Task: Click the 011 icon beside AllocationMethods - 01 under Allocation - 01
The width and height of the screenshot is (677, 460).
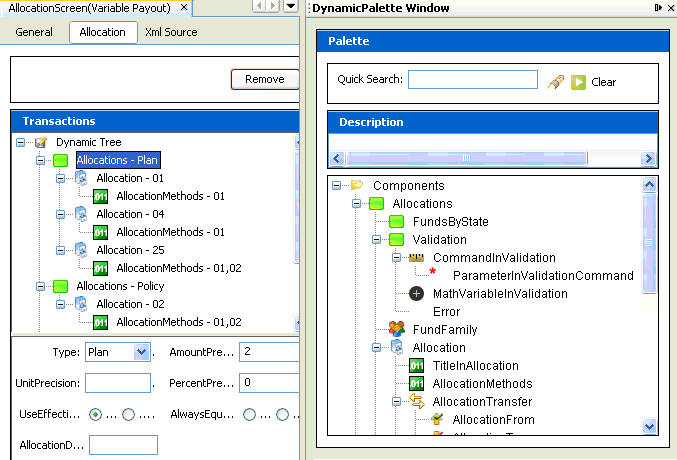Action: (x=101, y=197)
